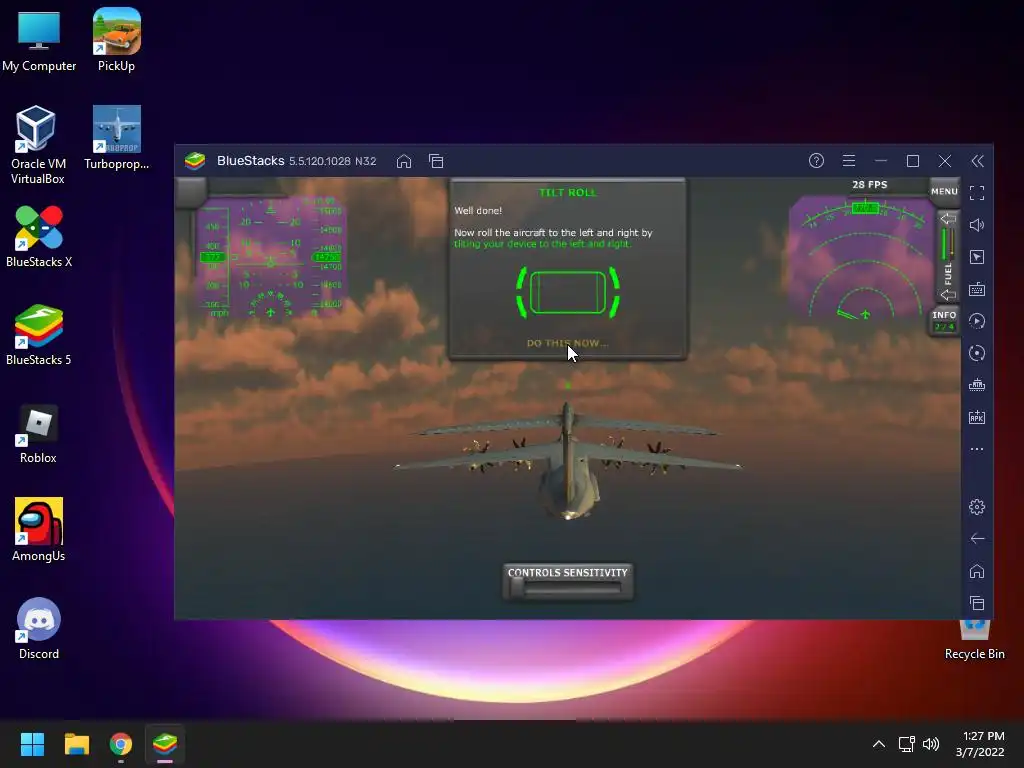This screenshot has width=1024, height=768.
Task: Open the BlueStacks hamburger menu
Action: pyautogui.click(x=848, y=161)
